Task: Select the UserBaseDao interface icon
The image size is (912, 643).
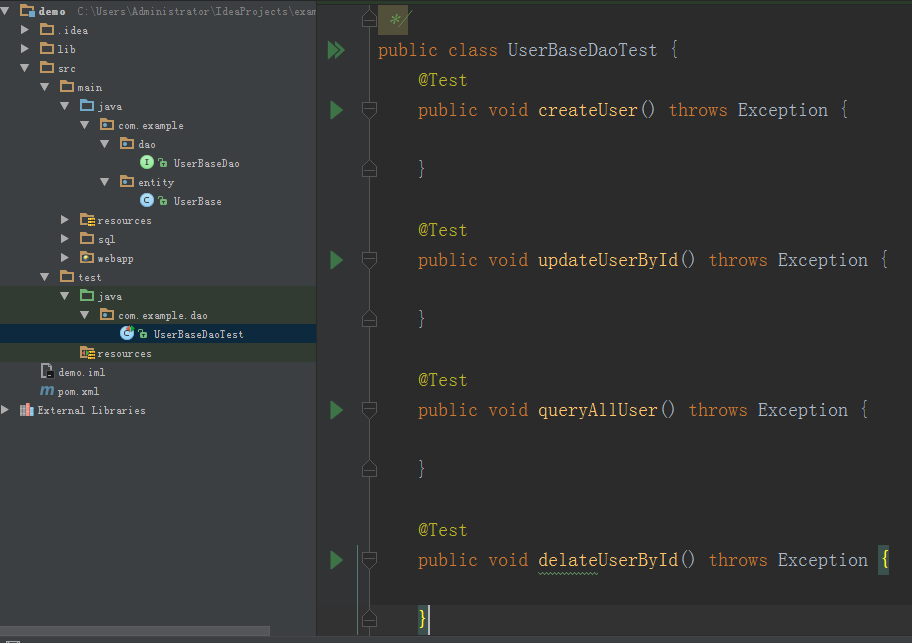Action: [x=147, y=163]
